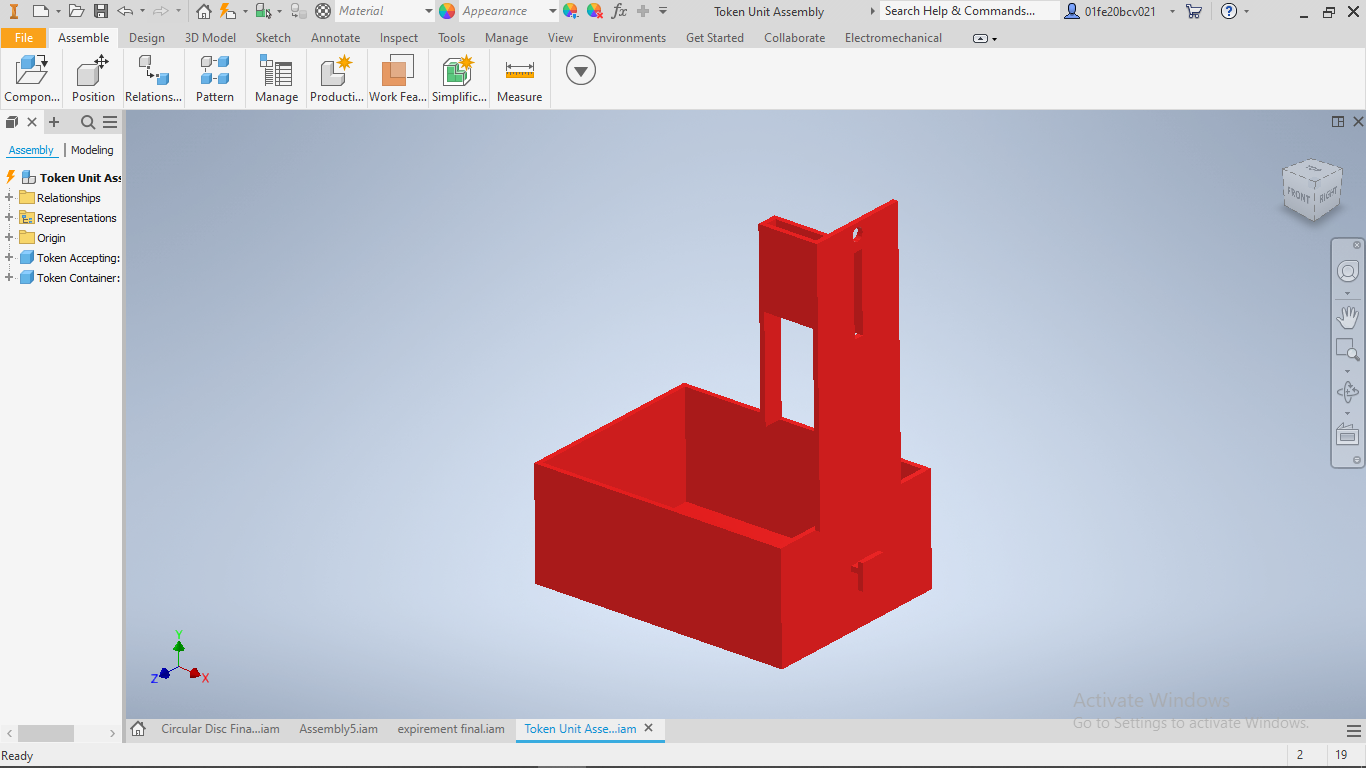1366x768 pixels.
Task: Click the ViewCube FRONT face
Action: click(x=1298, y=193)
